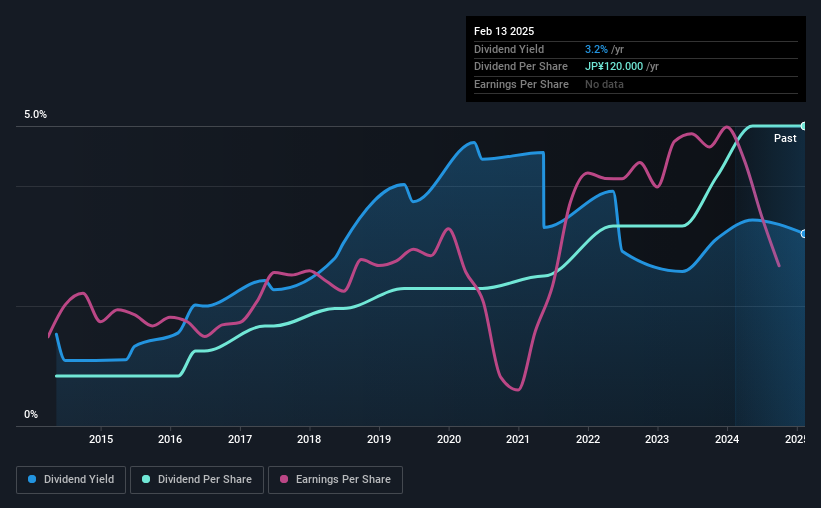Click the 2020 x-axis label
The image size is (821, 508).
449,439
